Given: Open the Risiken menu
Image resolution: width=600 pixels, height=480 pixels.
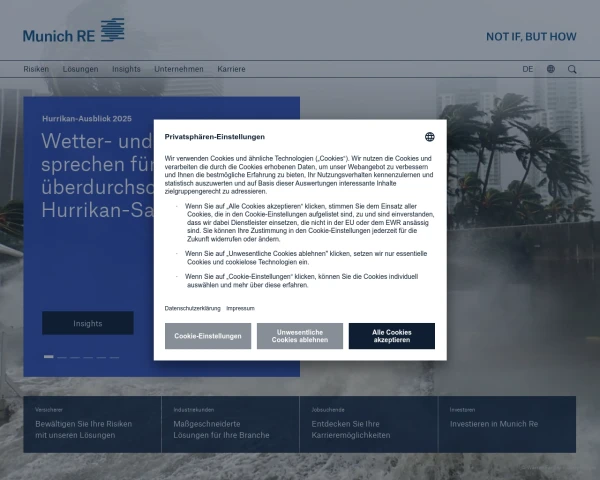Looking at the screenshot, I should [x=36, y=69].
